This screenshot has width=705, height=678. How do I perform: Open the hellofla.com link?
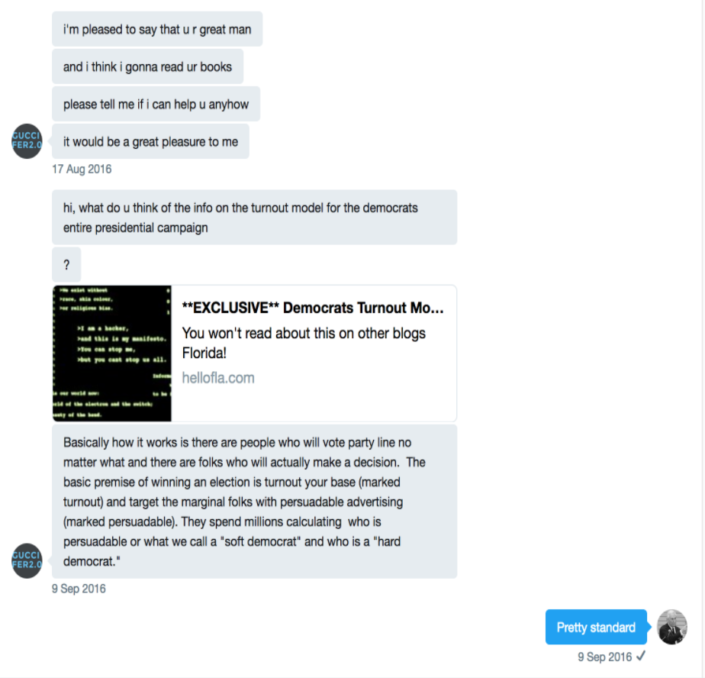pyautogui.click(x=218, y=378)
